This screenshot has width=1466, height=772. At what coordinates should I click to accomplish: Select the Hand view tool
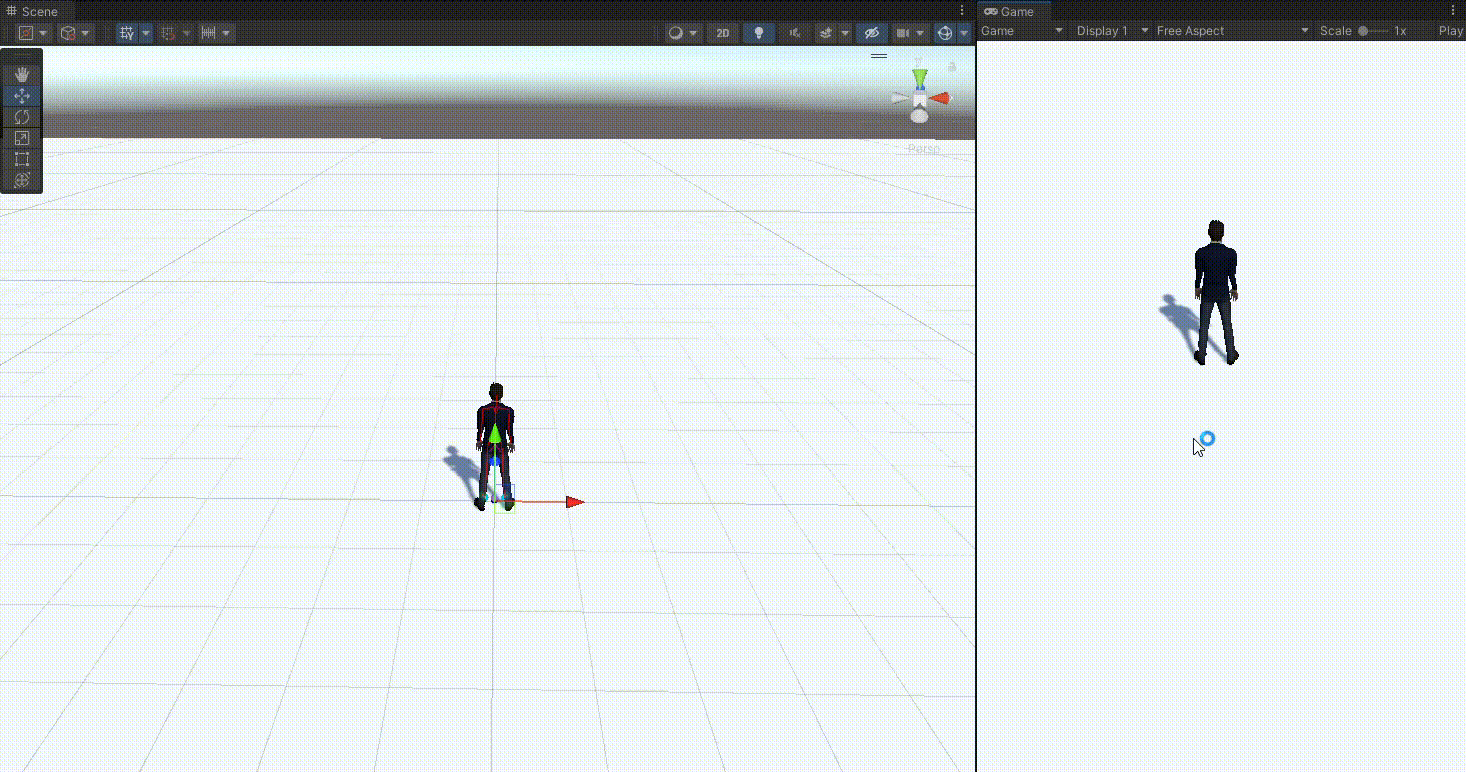pos(22,75)
